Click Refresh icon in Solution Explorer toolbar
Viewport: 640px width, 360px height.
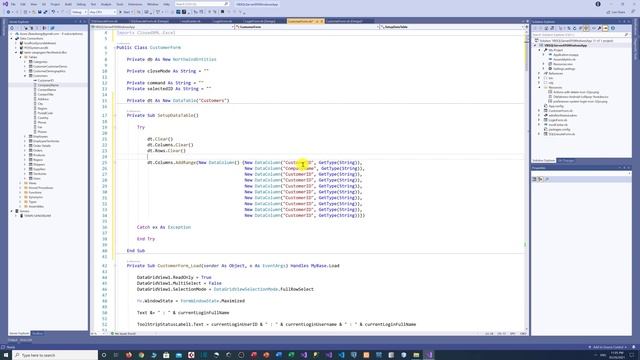coord(575,28)
